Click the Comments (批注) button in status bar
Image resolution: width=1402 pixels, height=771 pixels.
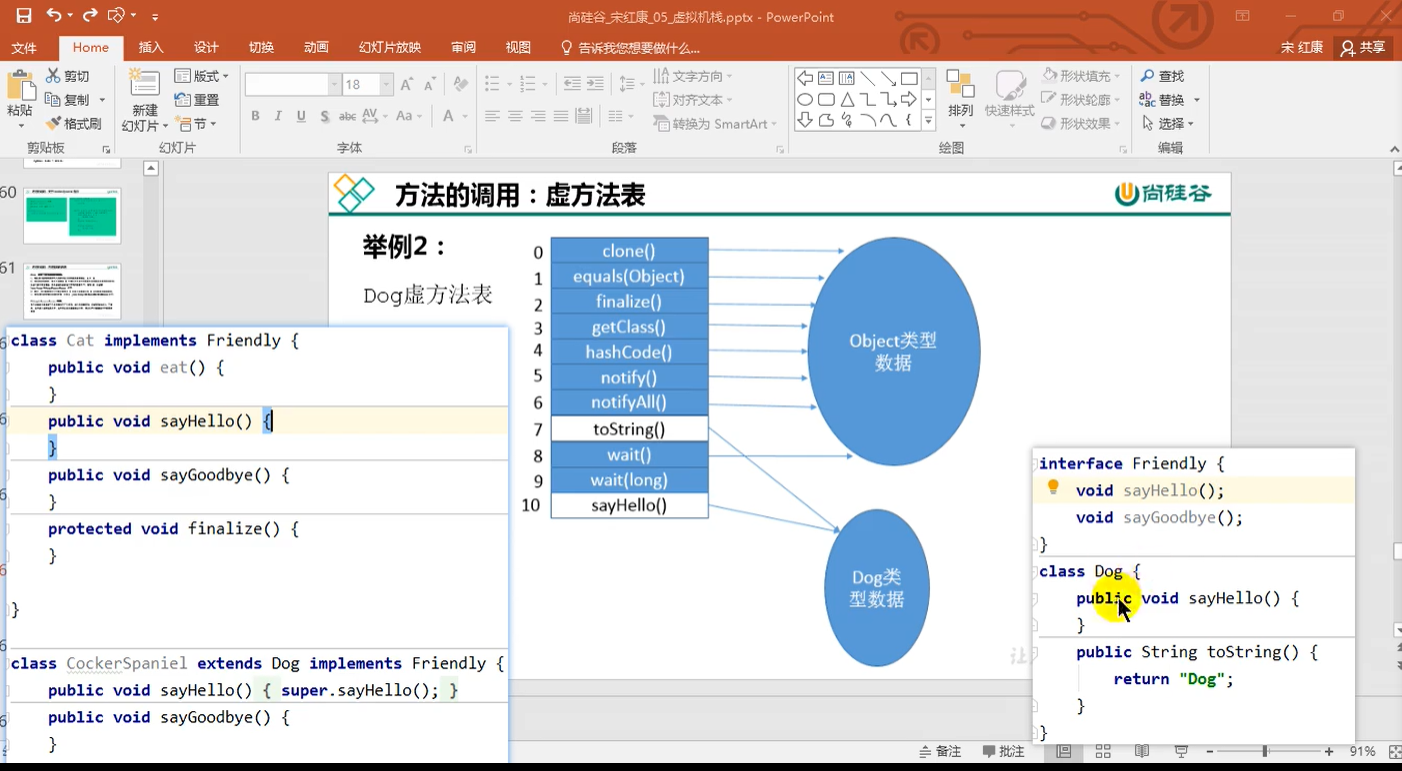click(x=1003, y=751)
